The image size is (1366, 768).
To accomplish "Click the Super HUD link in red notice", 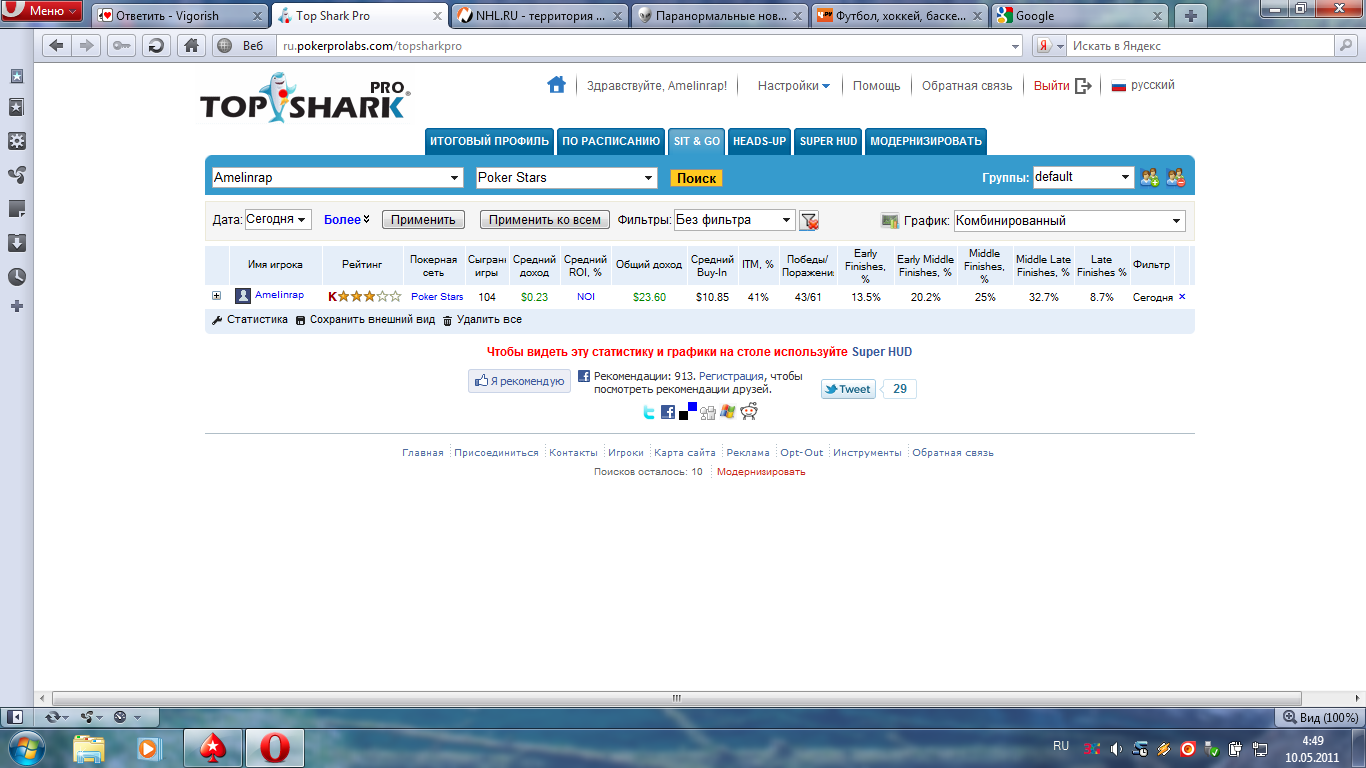I will 881,352.
